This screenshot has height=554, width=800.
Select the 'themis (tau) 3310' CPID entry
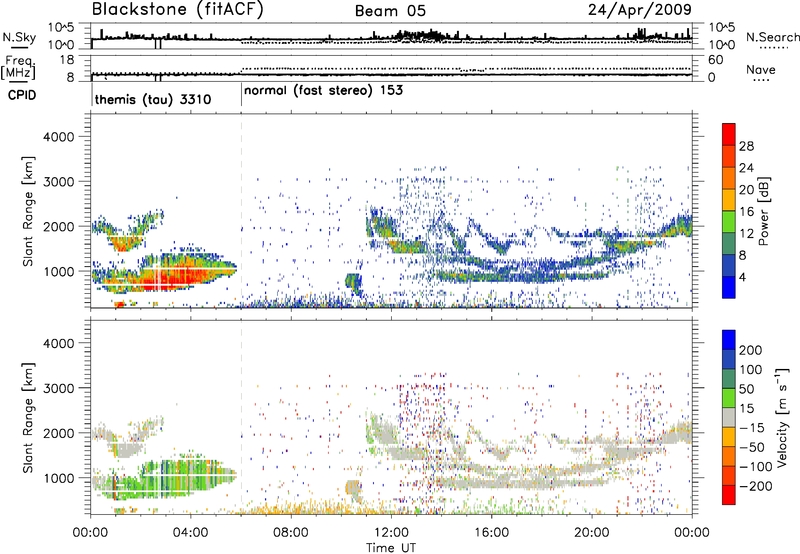coord(153,99)
